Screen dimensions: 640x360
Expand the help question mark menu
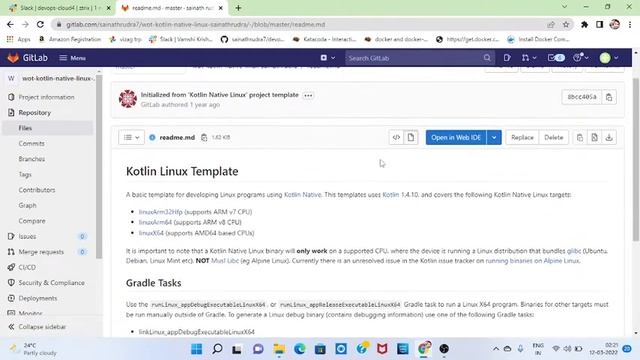[580, 58]
